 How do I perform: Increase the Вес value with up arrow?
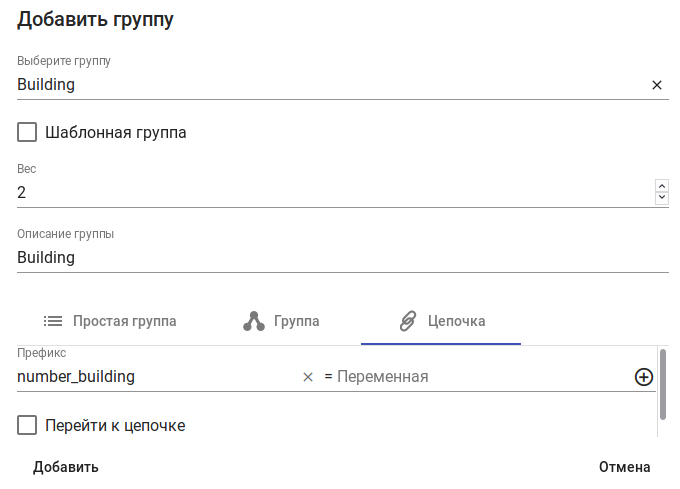pyautogui.click(x=661, y=186)
